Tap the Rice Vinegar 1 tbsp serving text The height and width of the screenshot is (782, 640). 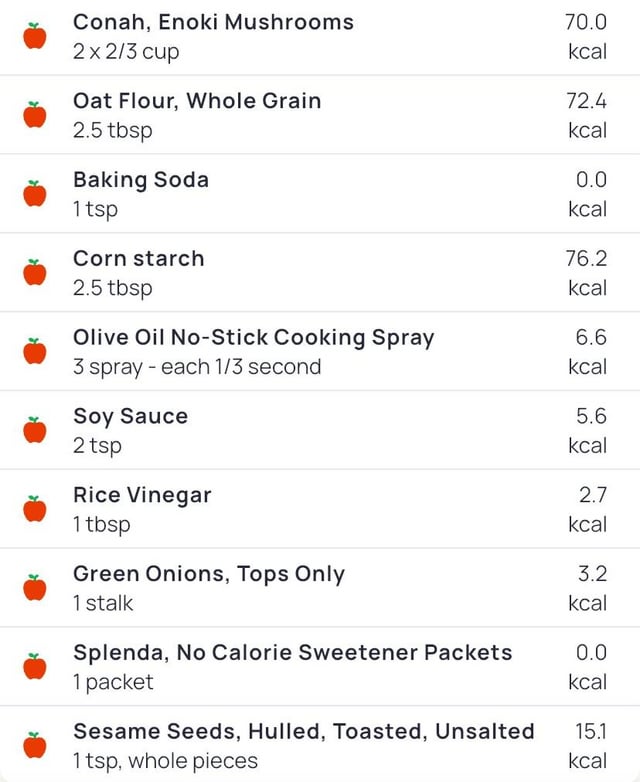(x=101, y=524)
